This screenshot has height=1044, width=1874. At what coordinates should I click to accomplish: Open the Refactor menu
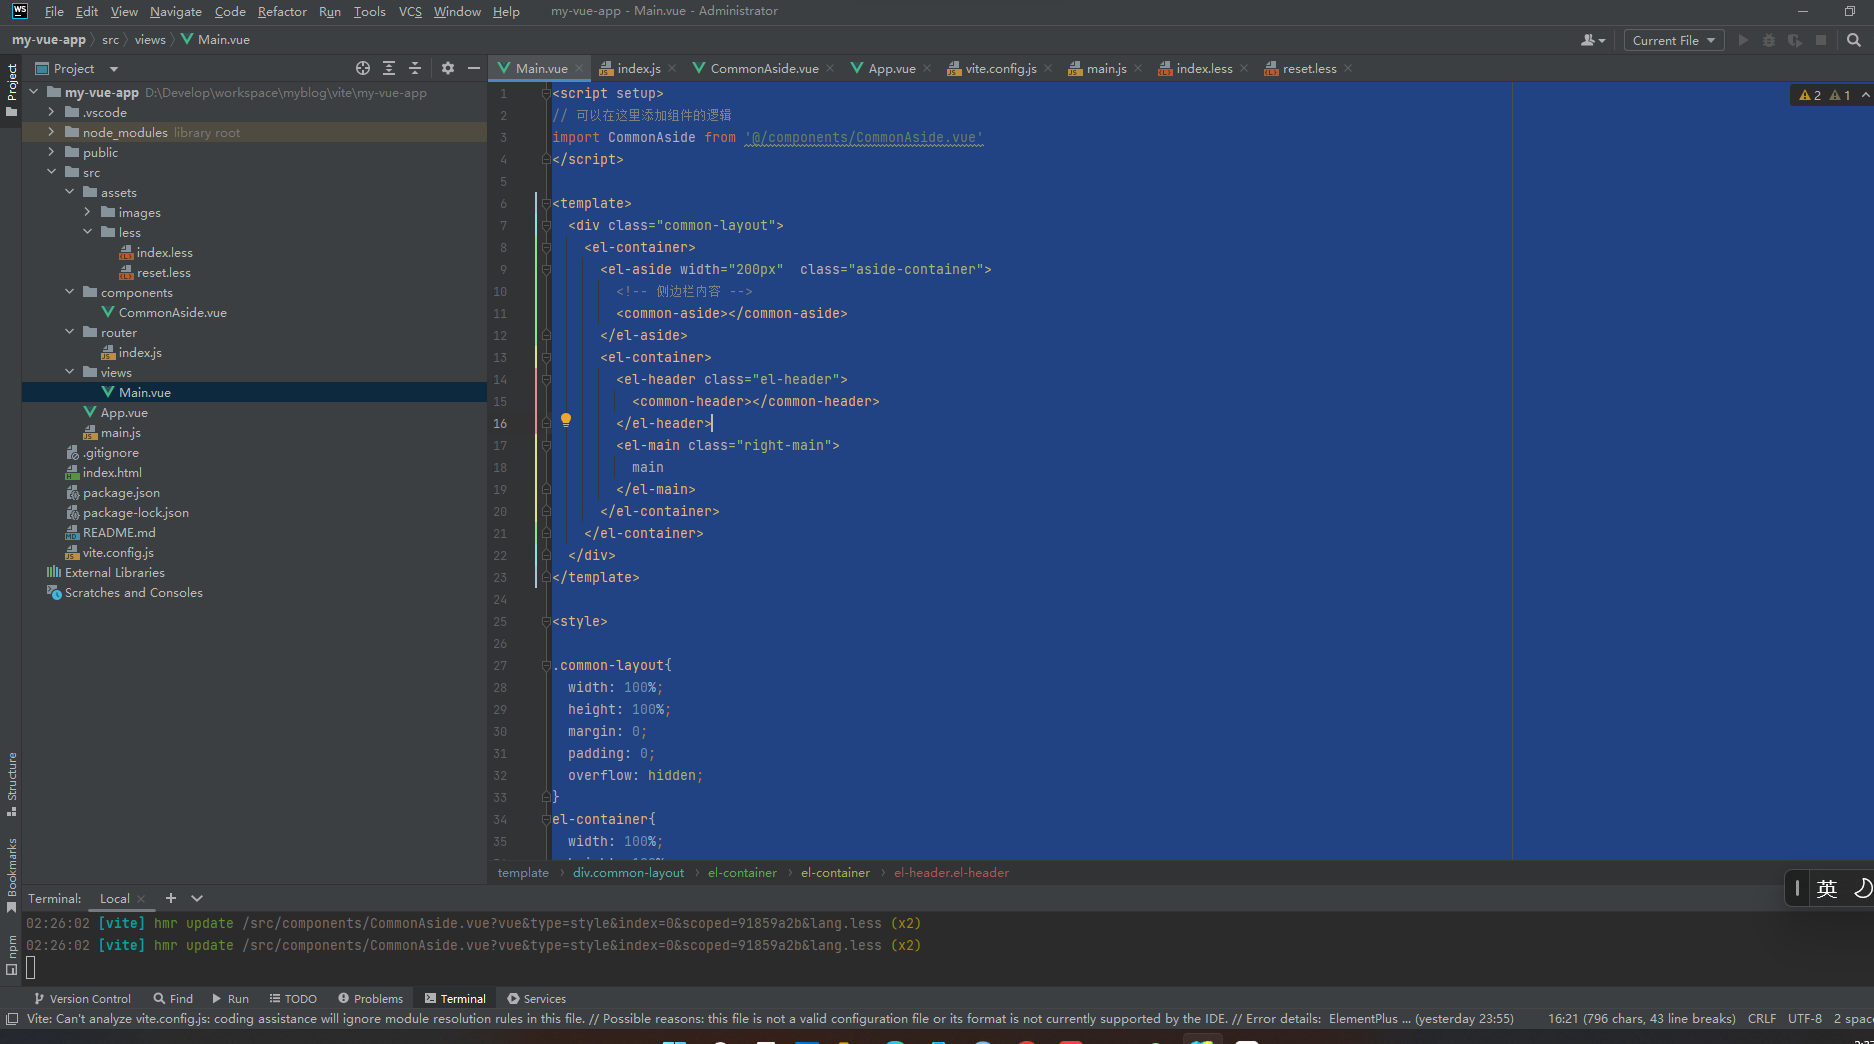pyautogui.click(x=282, y=11)
